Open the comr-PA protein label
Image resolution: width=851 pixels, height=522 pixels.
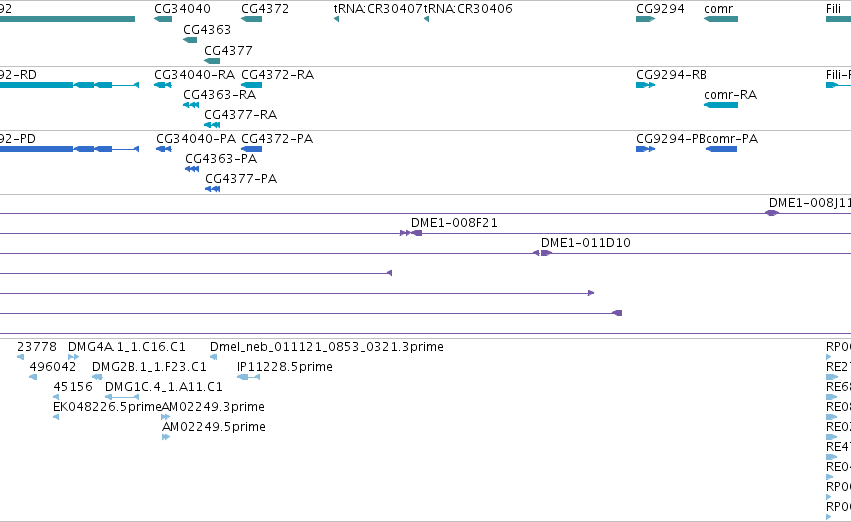[x=732, y=138]
